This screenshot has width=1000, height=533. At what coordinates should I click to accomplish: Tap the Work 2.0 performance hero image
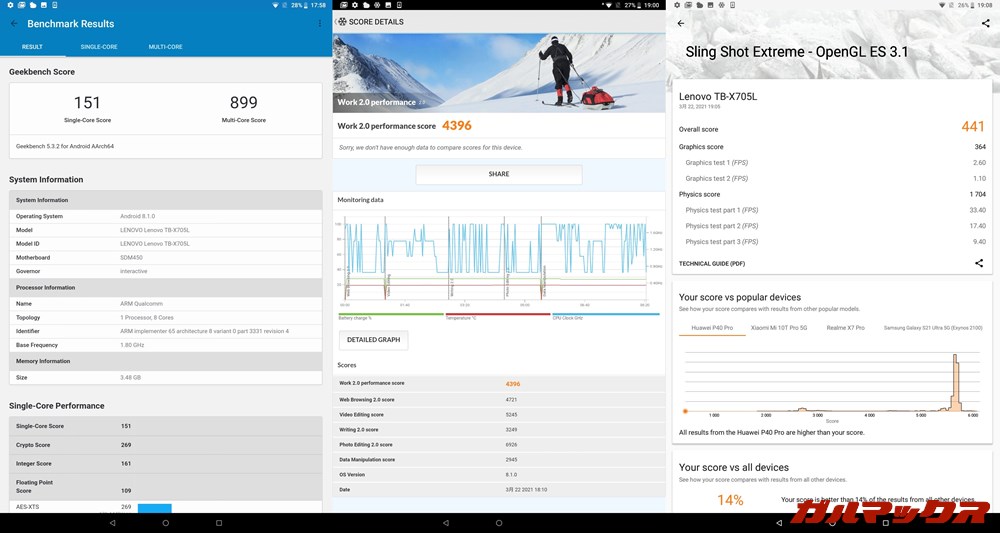[x=499, y=73]
